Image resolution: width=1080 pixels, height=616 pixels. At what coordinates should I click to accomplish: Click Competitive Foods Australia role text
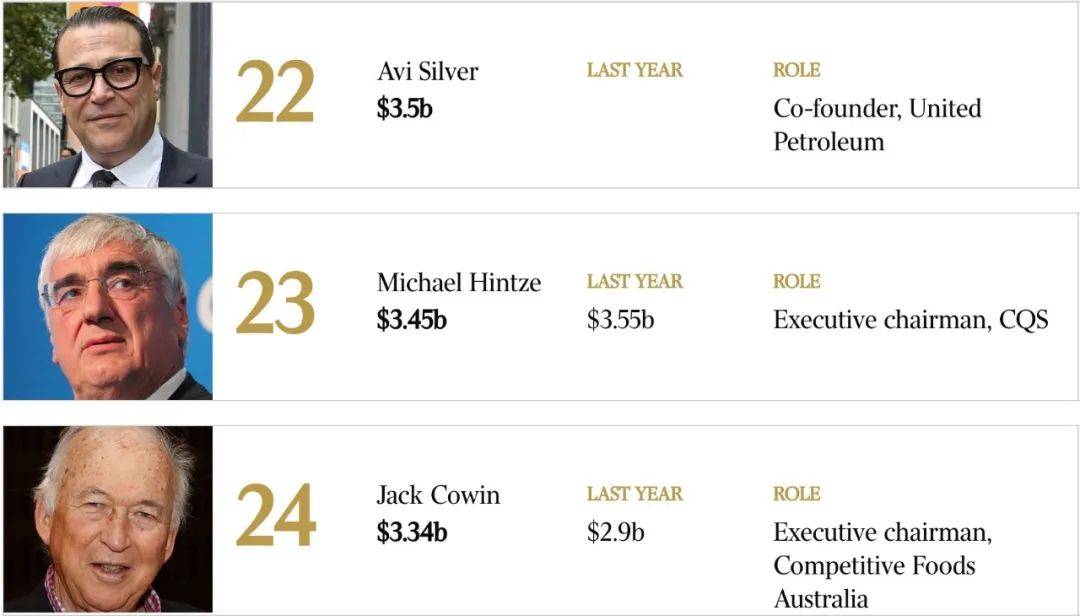pos(875,582)
